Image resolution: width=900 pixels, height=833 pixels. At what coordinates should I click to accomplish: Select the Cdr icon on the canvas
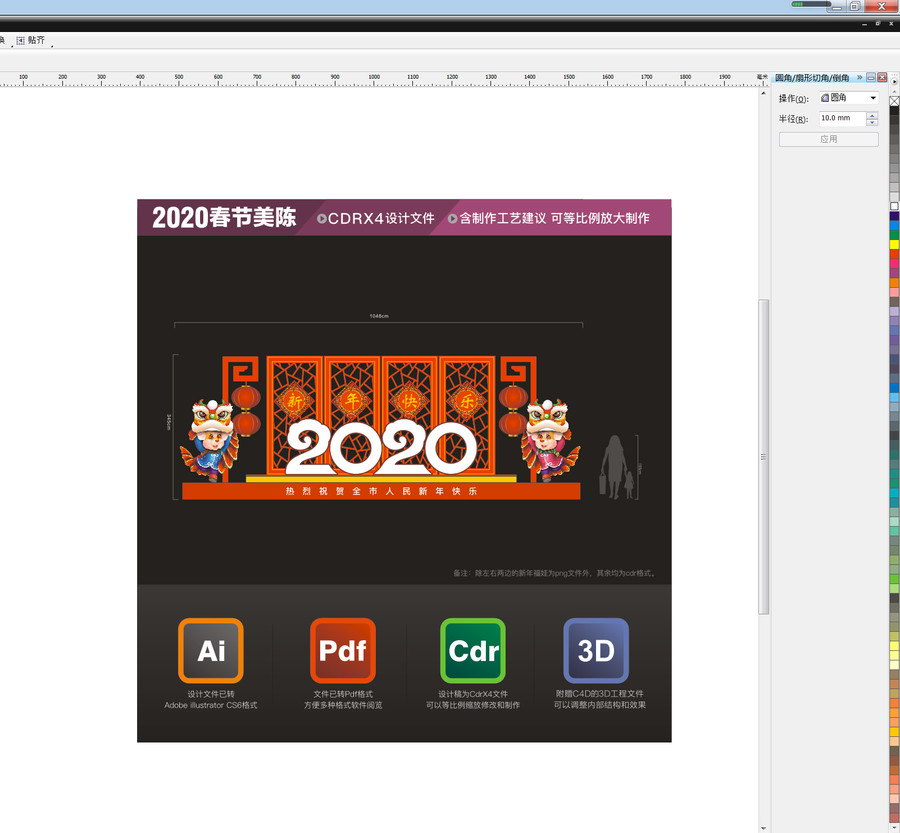point(473,650)
